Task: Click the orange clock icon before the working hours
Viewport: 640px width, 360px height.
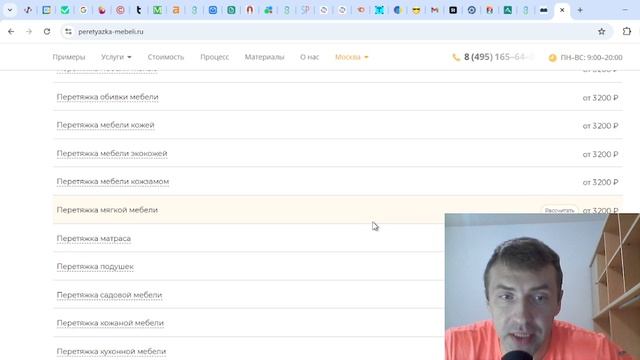Action: 552,58
